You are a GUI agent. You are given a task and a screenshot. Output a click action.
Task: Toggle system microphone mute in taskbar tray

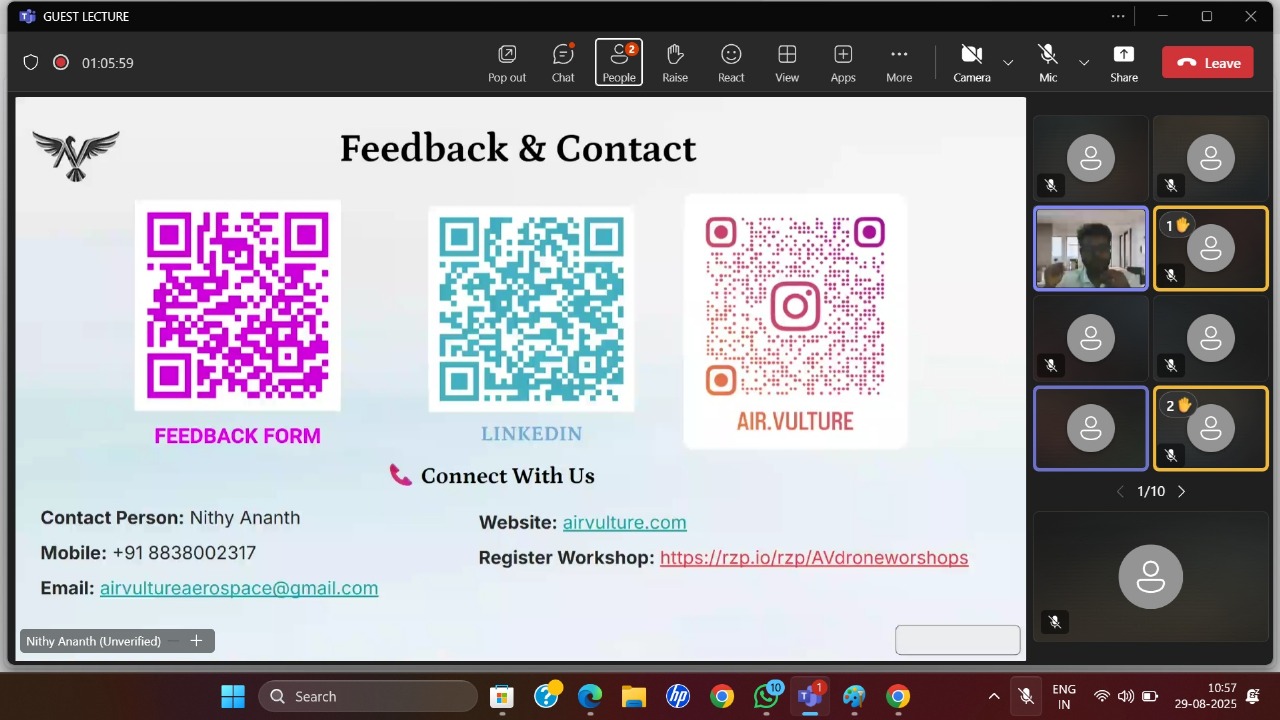1025,696
